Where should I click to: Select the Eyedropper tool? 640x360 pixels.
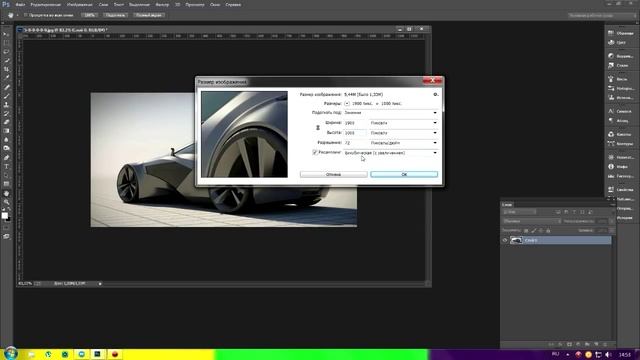point(6,78)
